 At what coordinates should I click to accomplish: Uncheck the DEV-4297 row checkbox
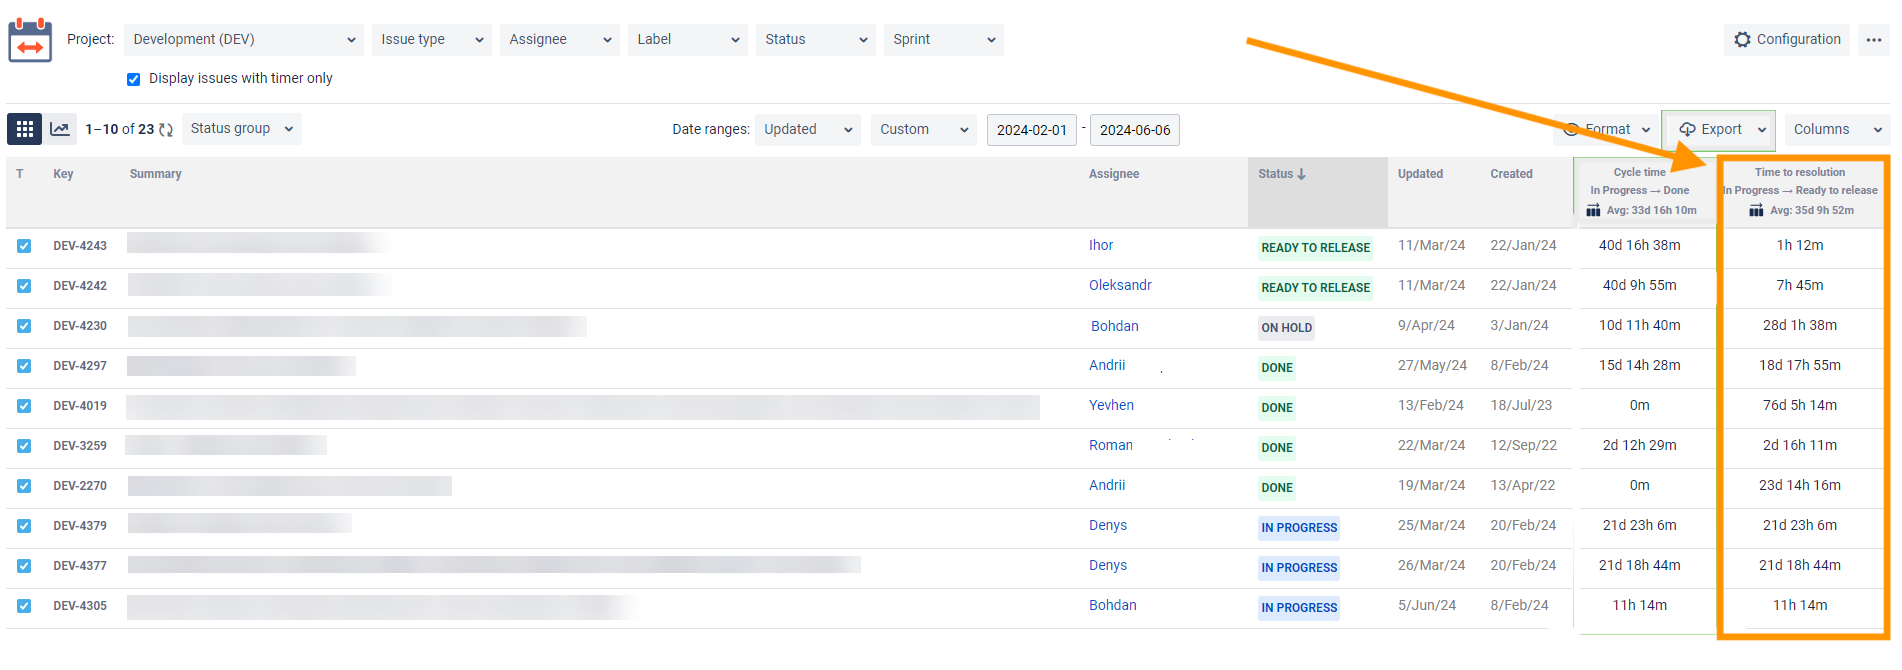(x=24, y=366)
